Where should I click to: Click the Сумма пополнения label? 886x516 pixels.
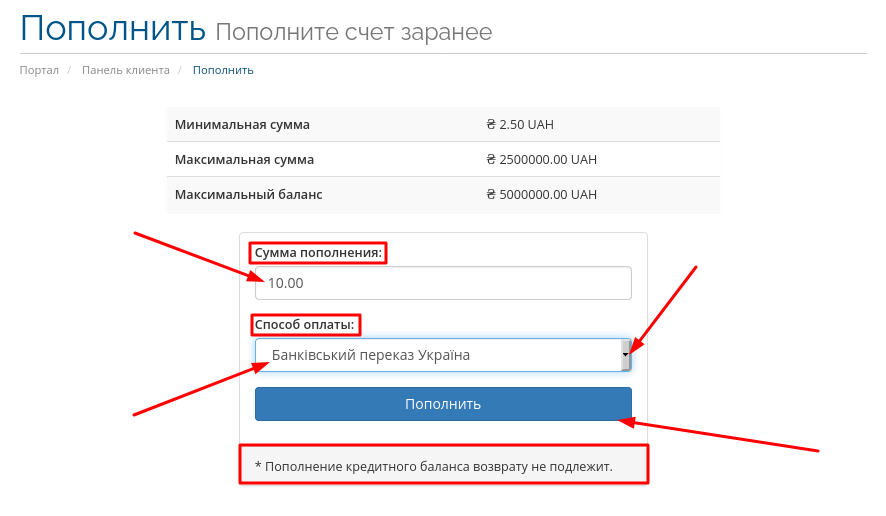click(318, 253)
